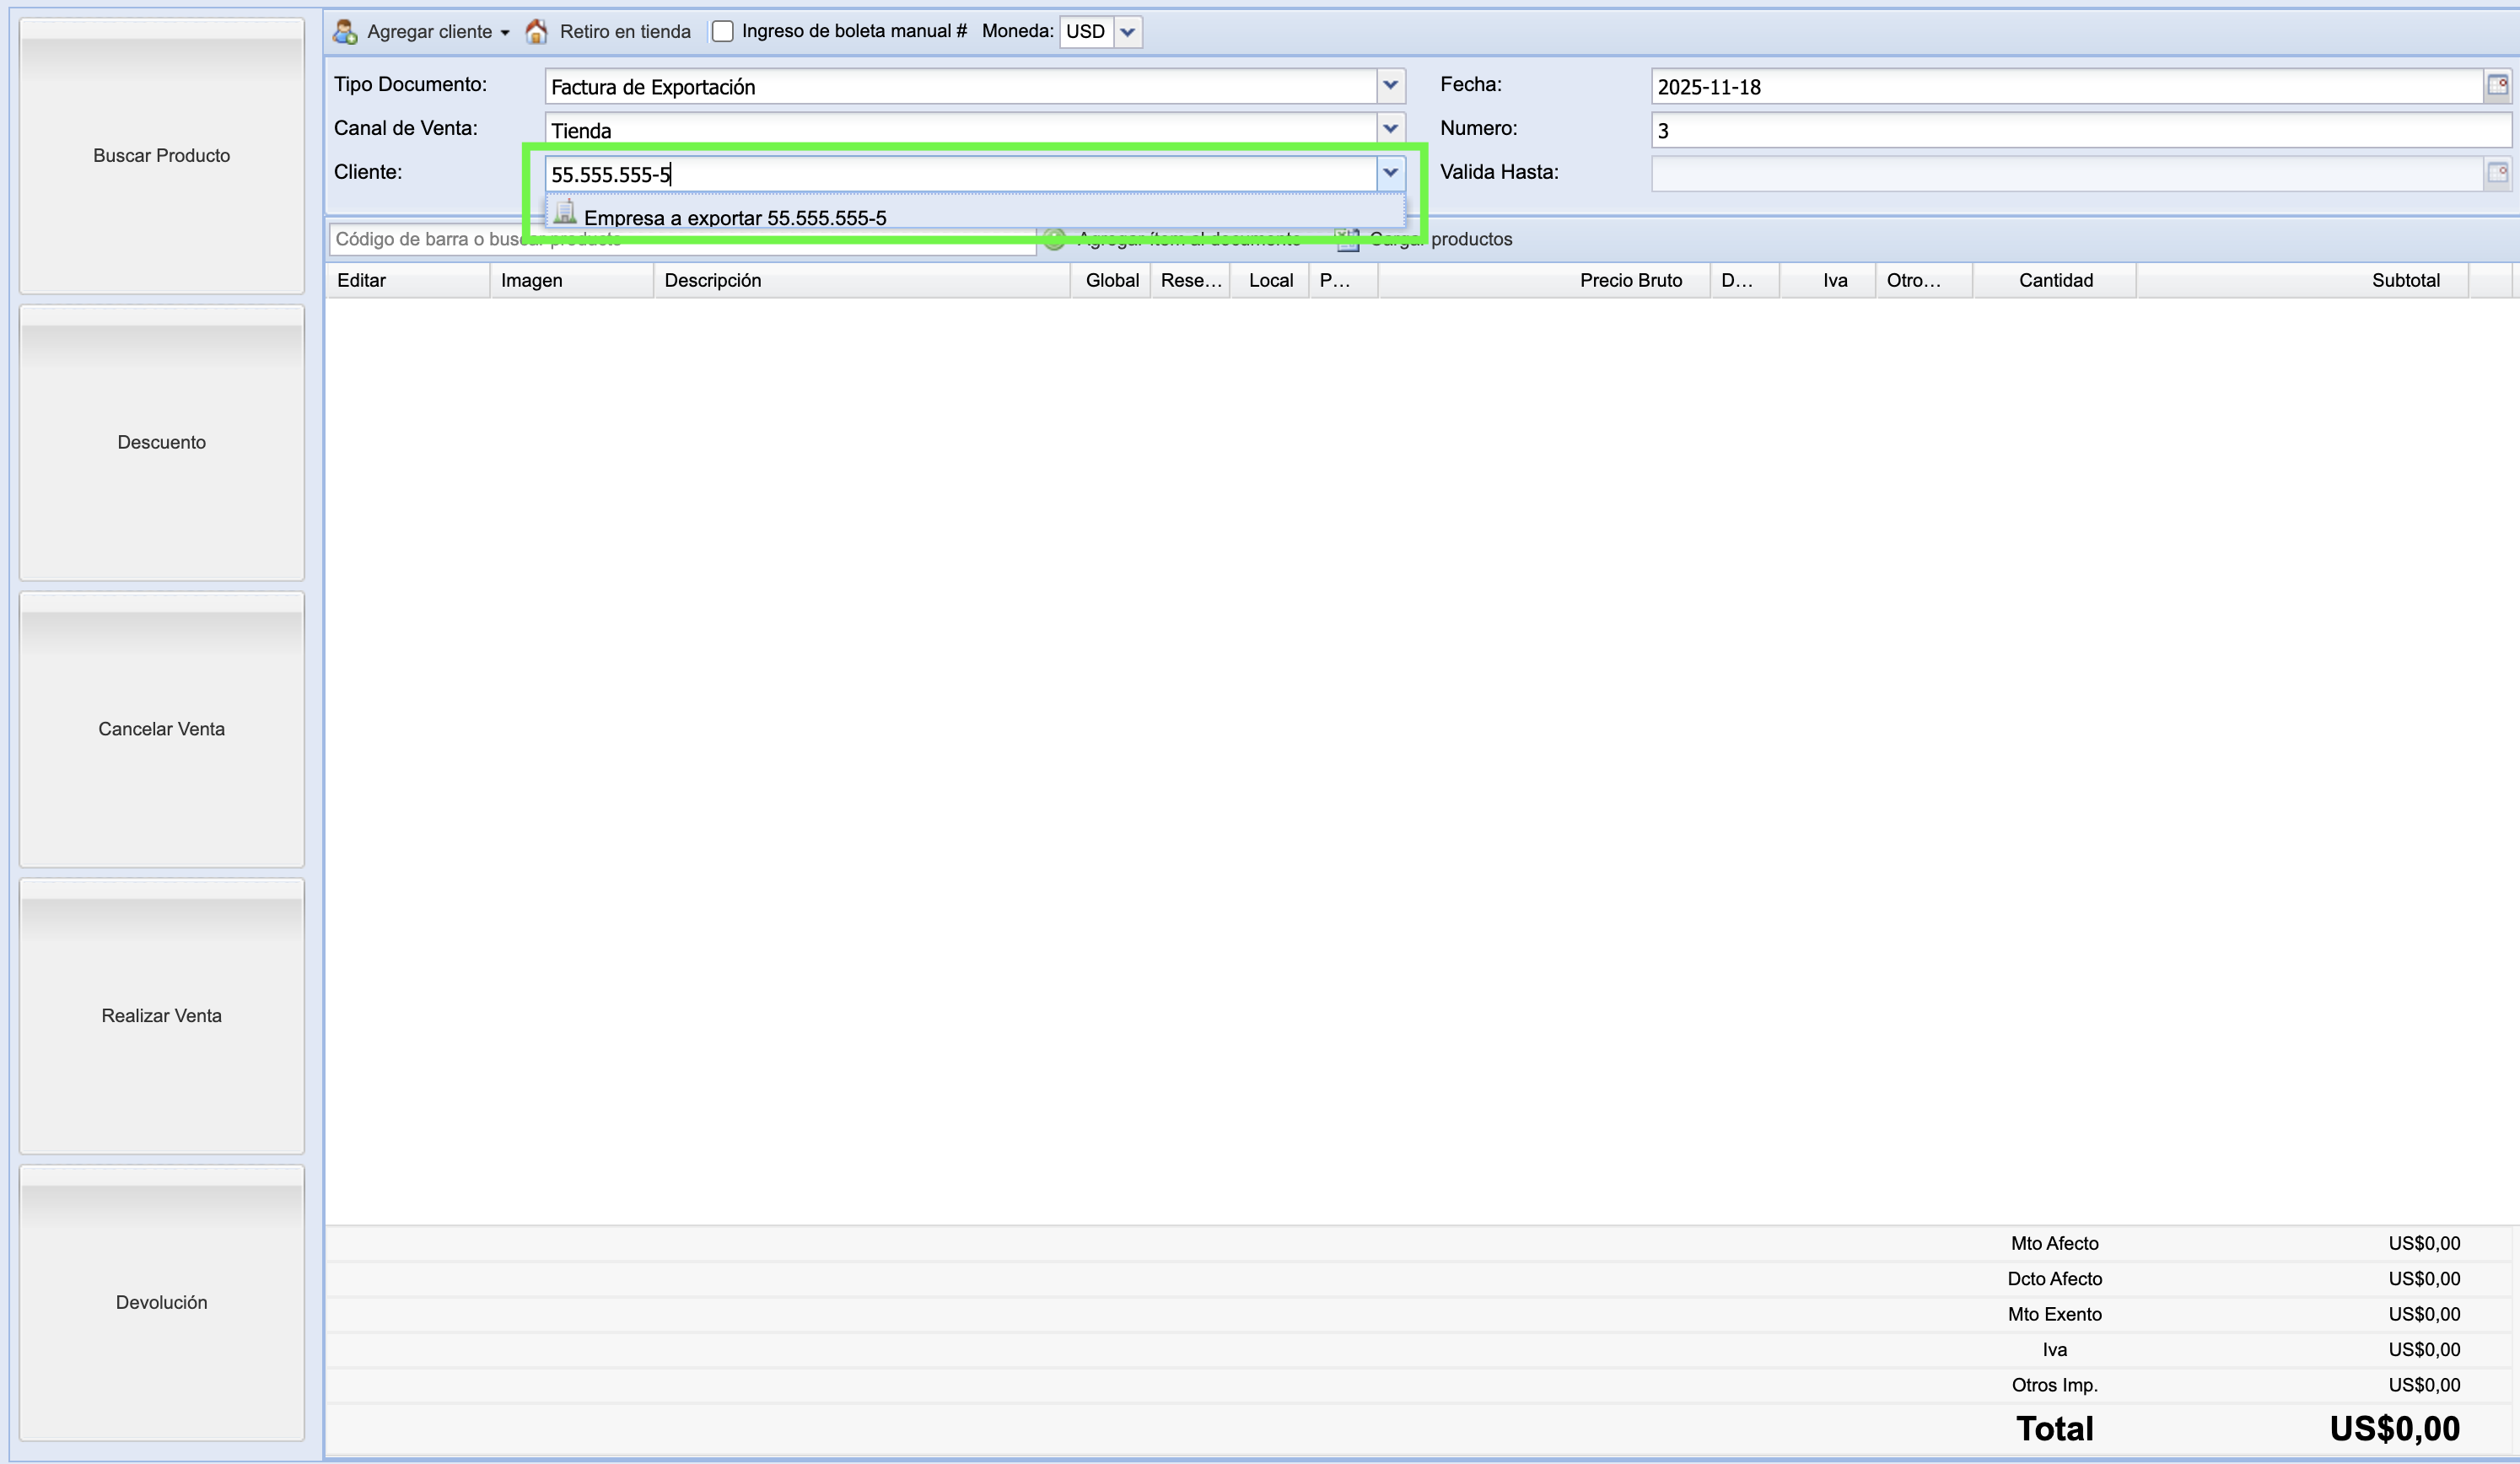Open the Tipo Documento dropdown arrow
2520x1464 pixels.
pos(1390,86)
